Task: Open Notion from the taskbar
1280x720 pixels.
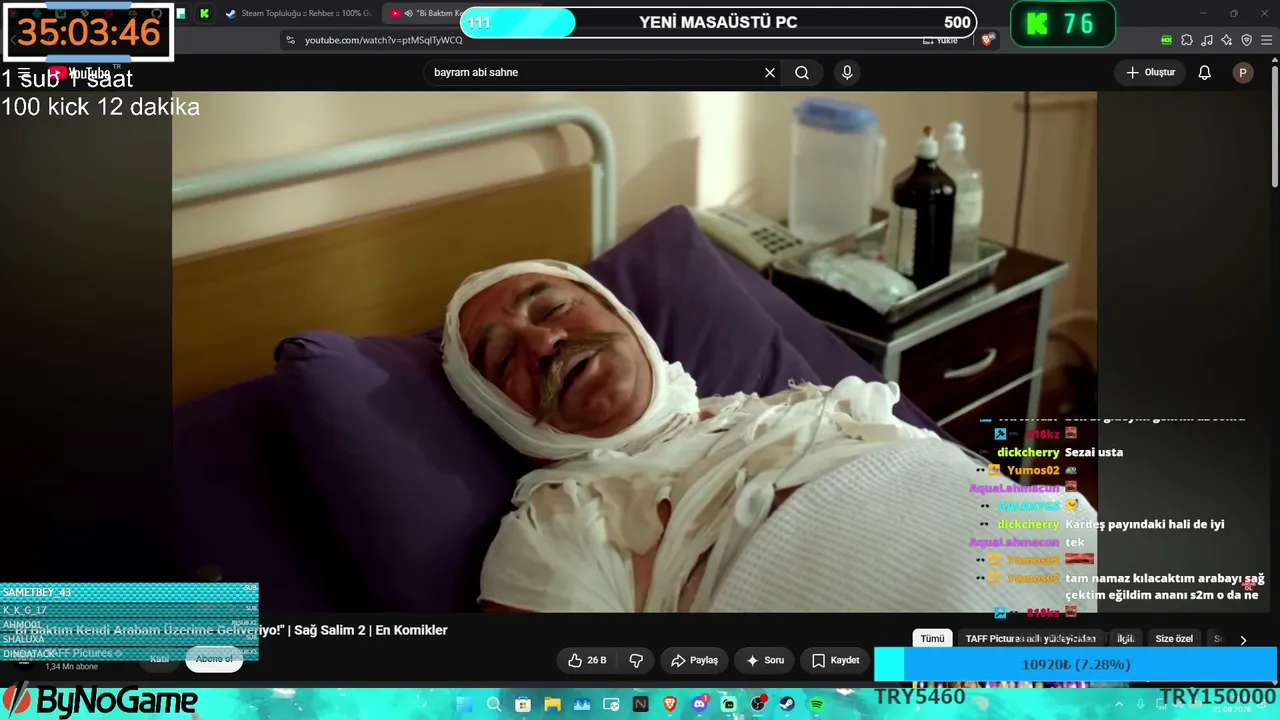Action: [x=640, y=704]
